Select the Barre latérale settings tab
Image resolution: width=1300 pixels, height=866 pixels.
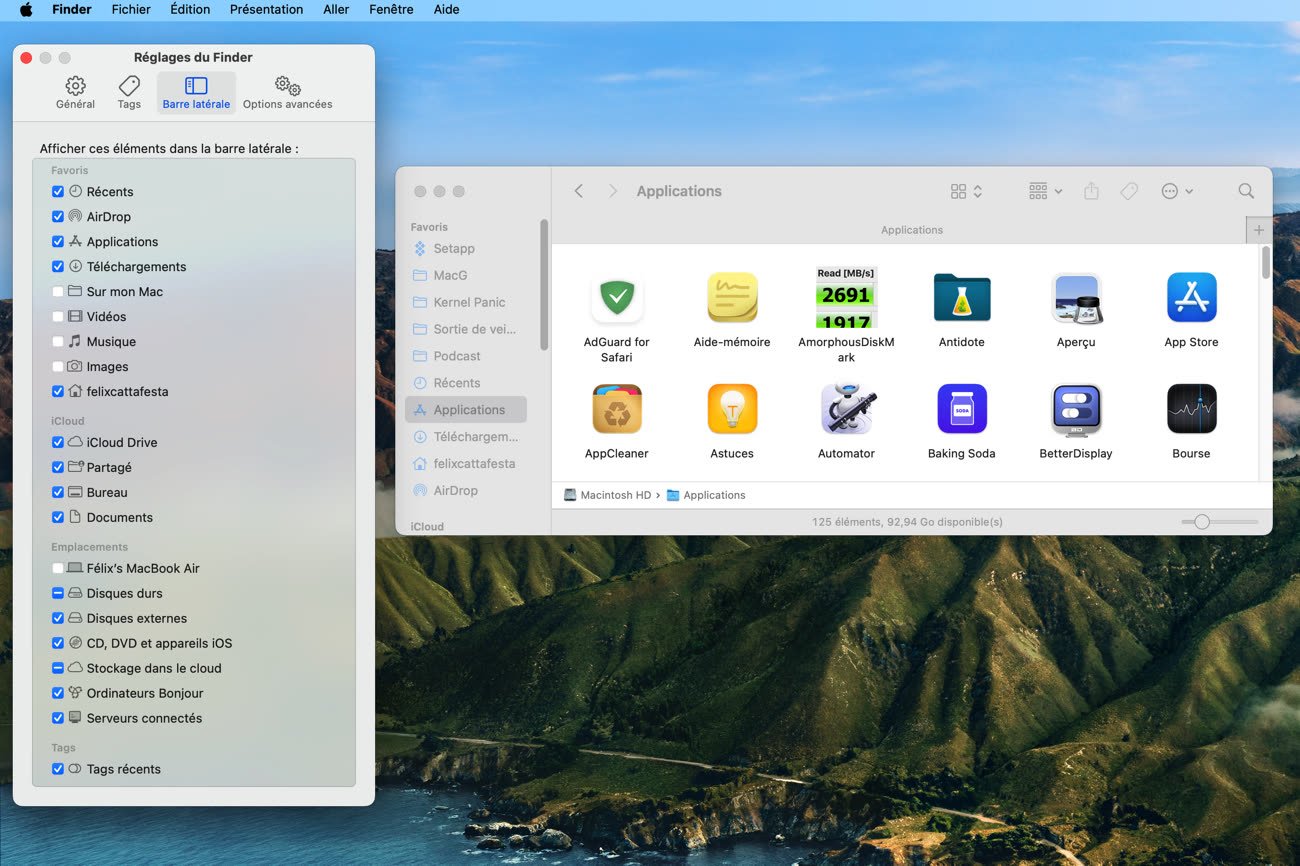196,92
